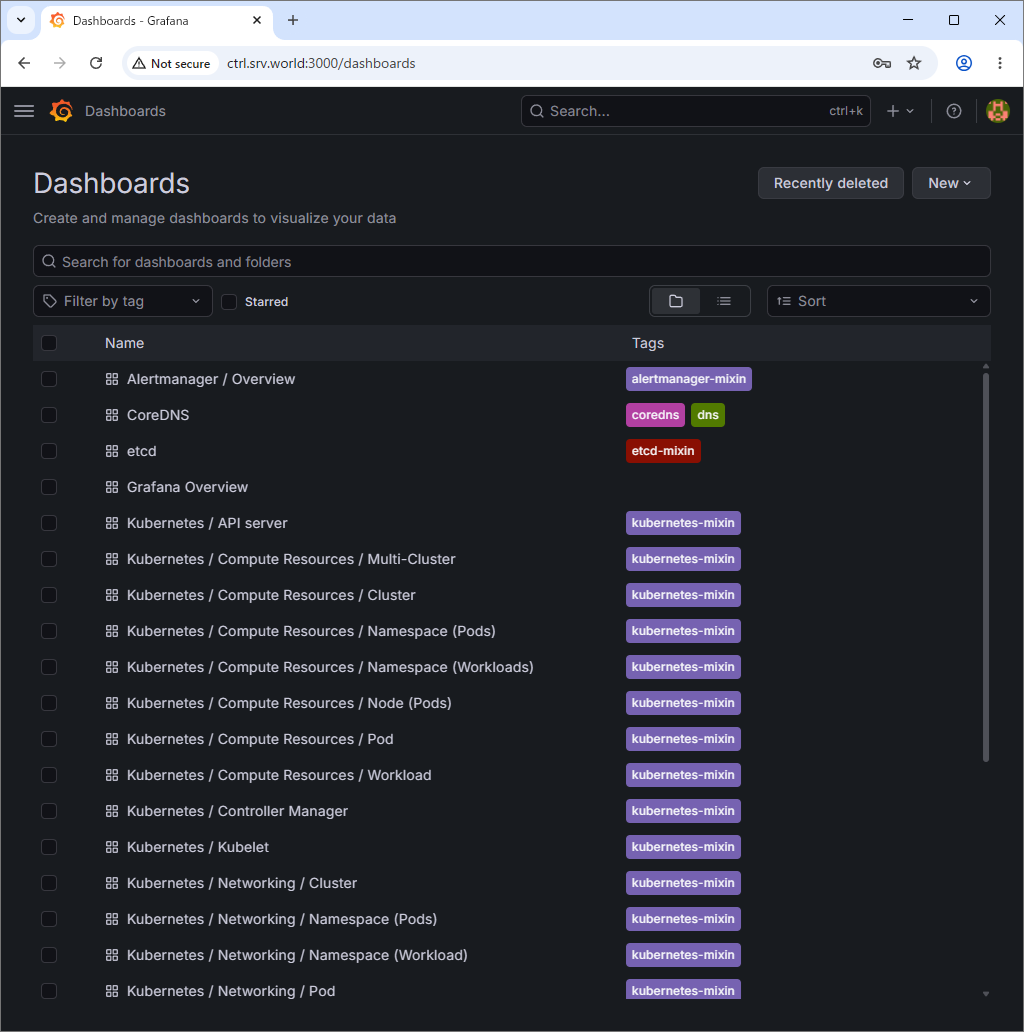This screenshot has height=1032, width=1024.
Task: Select Kubernetes / Controller Manager row checkbox
Action: point(49,812)
